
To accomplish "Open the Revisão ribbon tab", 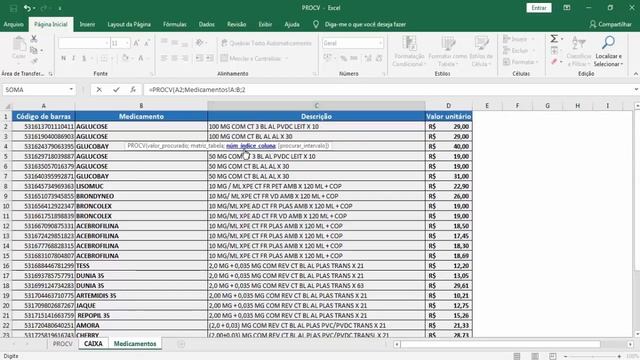I will (x=236, y=24).
